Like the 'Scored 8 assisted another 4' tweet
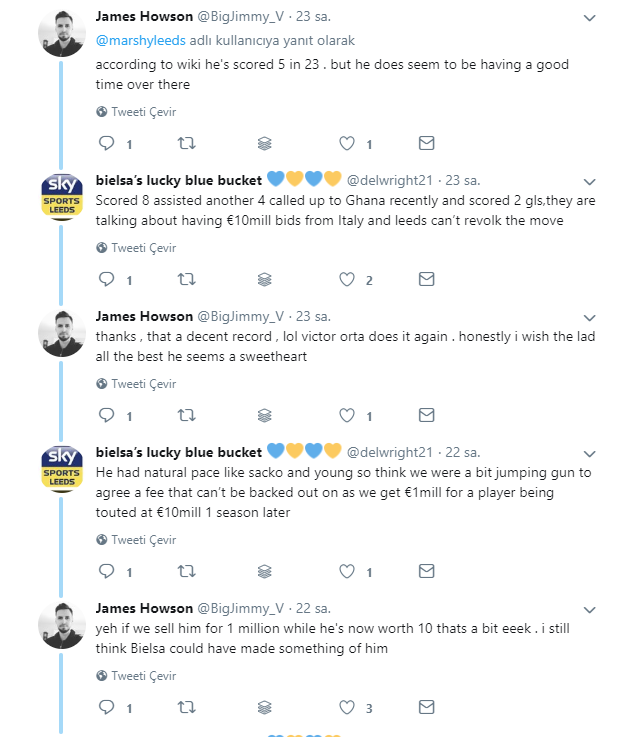The image size is (636, 737). 348,280
